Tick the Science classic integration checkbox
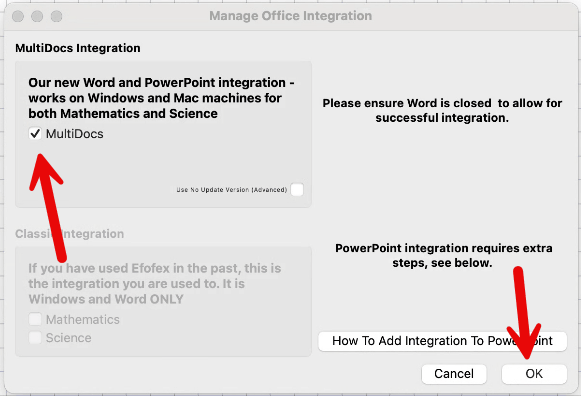Viewport: 581px width, 396px height. click(x=35, y=337)
